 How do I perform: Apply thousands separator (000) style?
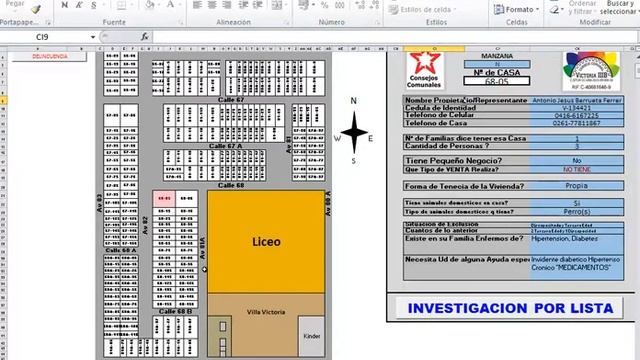[x=339, y=5]
